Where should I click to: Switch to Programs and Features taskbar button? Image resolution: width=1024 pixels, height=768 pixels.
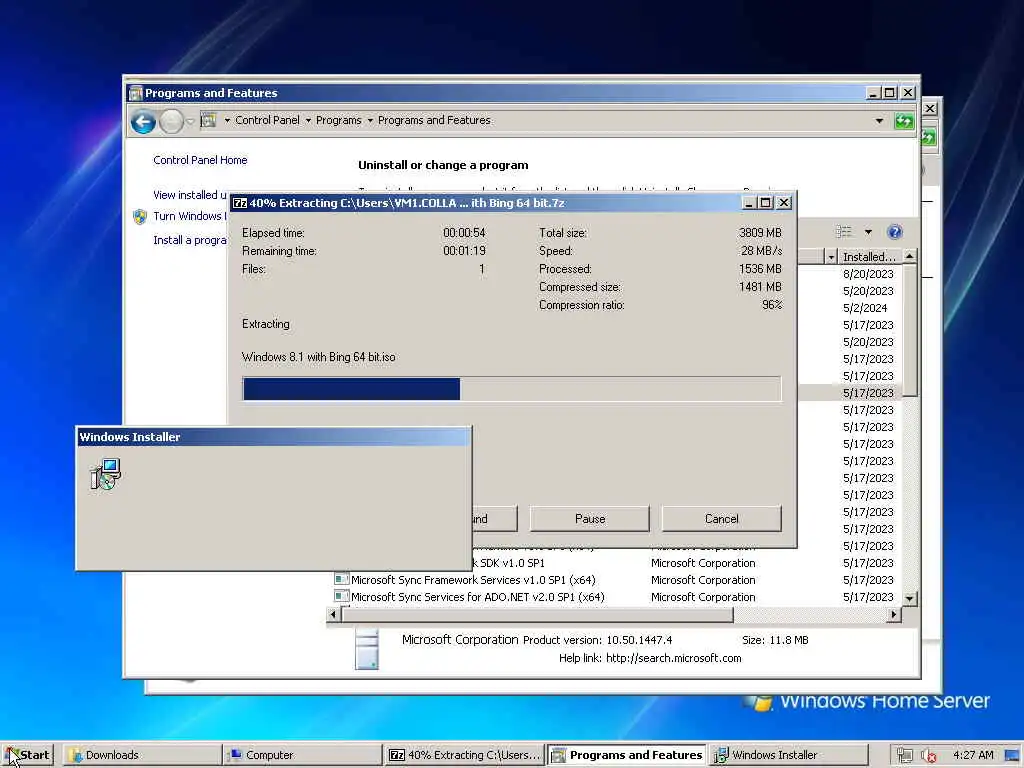coord(627,755)
